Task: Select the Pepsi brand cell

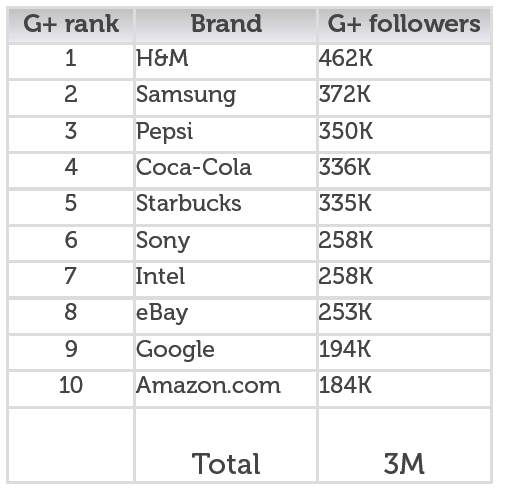Action: (226, 134)
